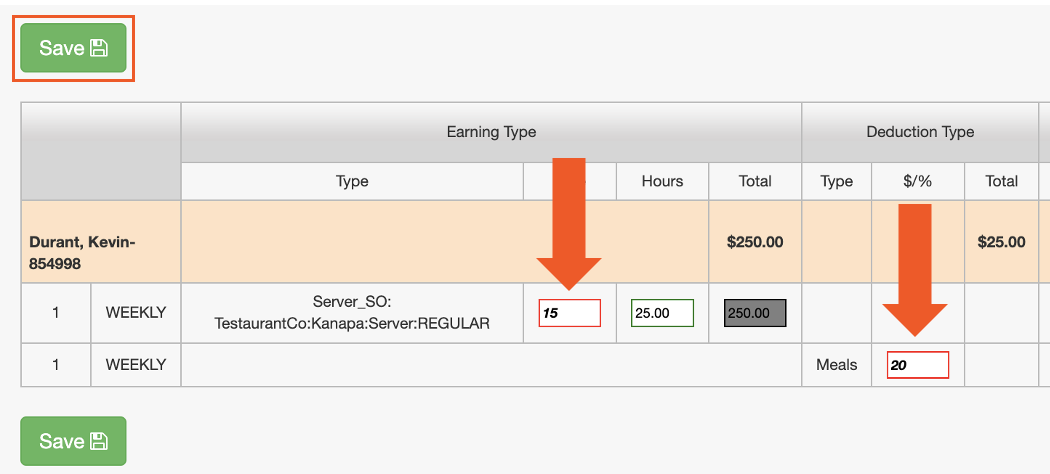Click the Deduction Type header
1050x474 pixels.
920,132
